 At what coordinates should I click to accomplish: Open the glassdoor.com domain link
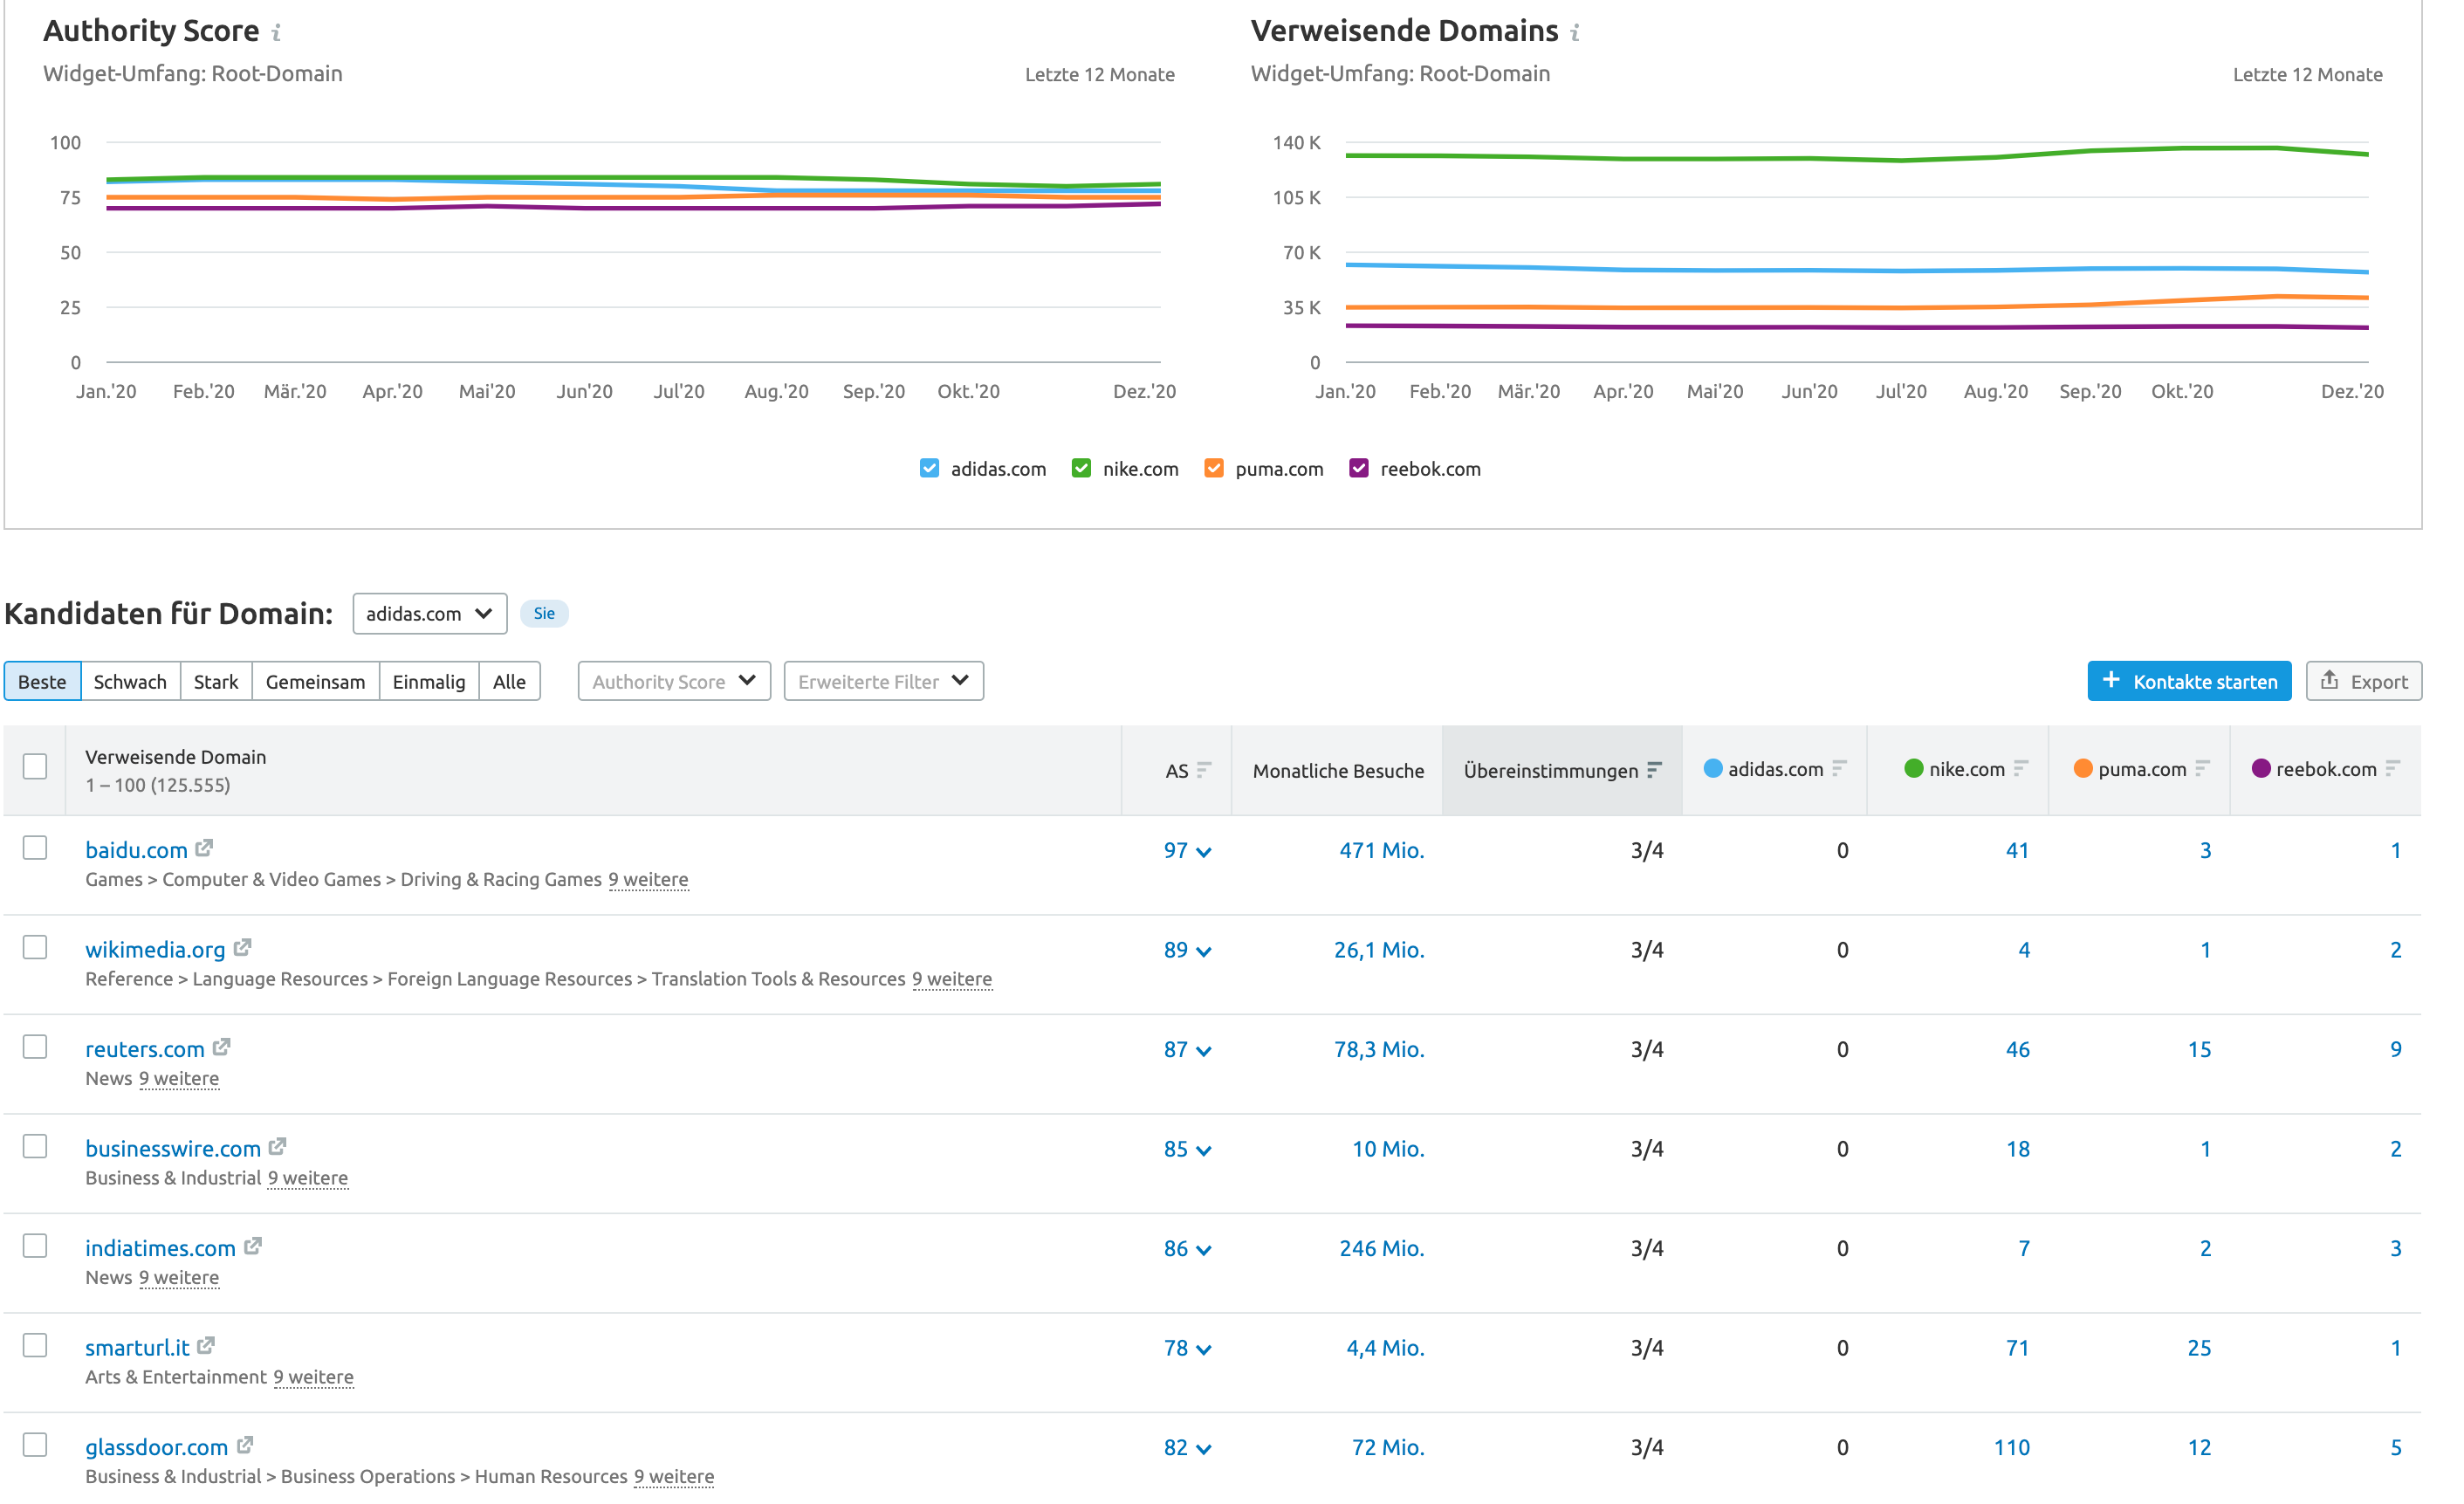(x=156, y=1447)
